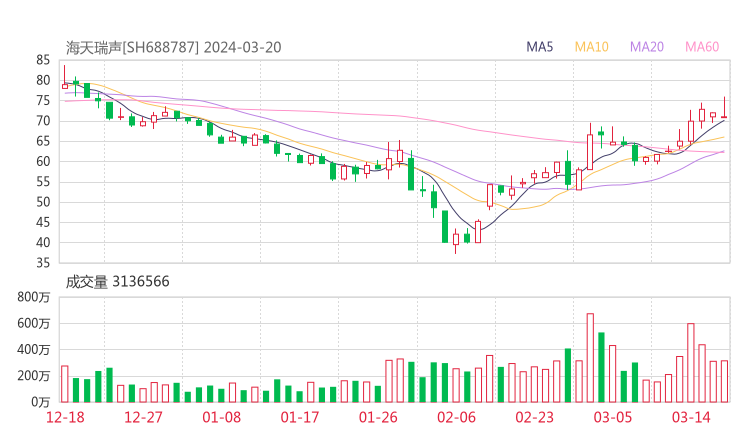Click the 01-08 date axis label
Image resolution: width=740 pixels, height=440 pixels.
[221, 417]
